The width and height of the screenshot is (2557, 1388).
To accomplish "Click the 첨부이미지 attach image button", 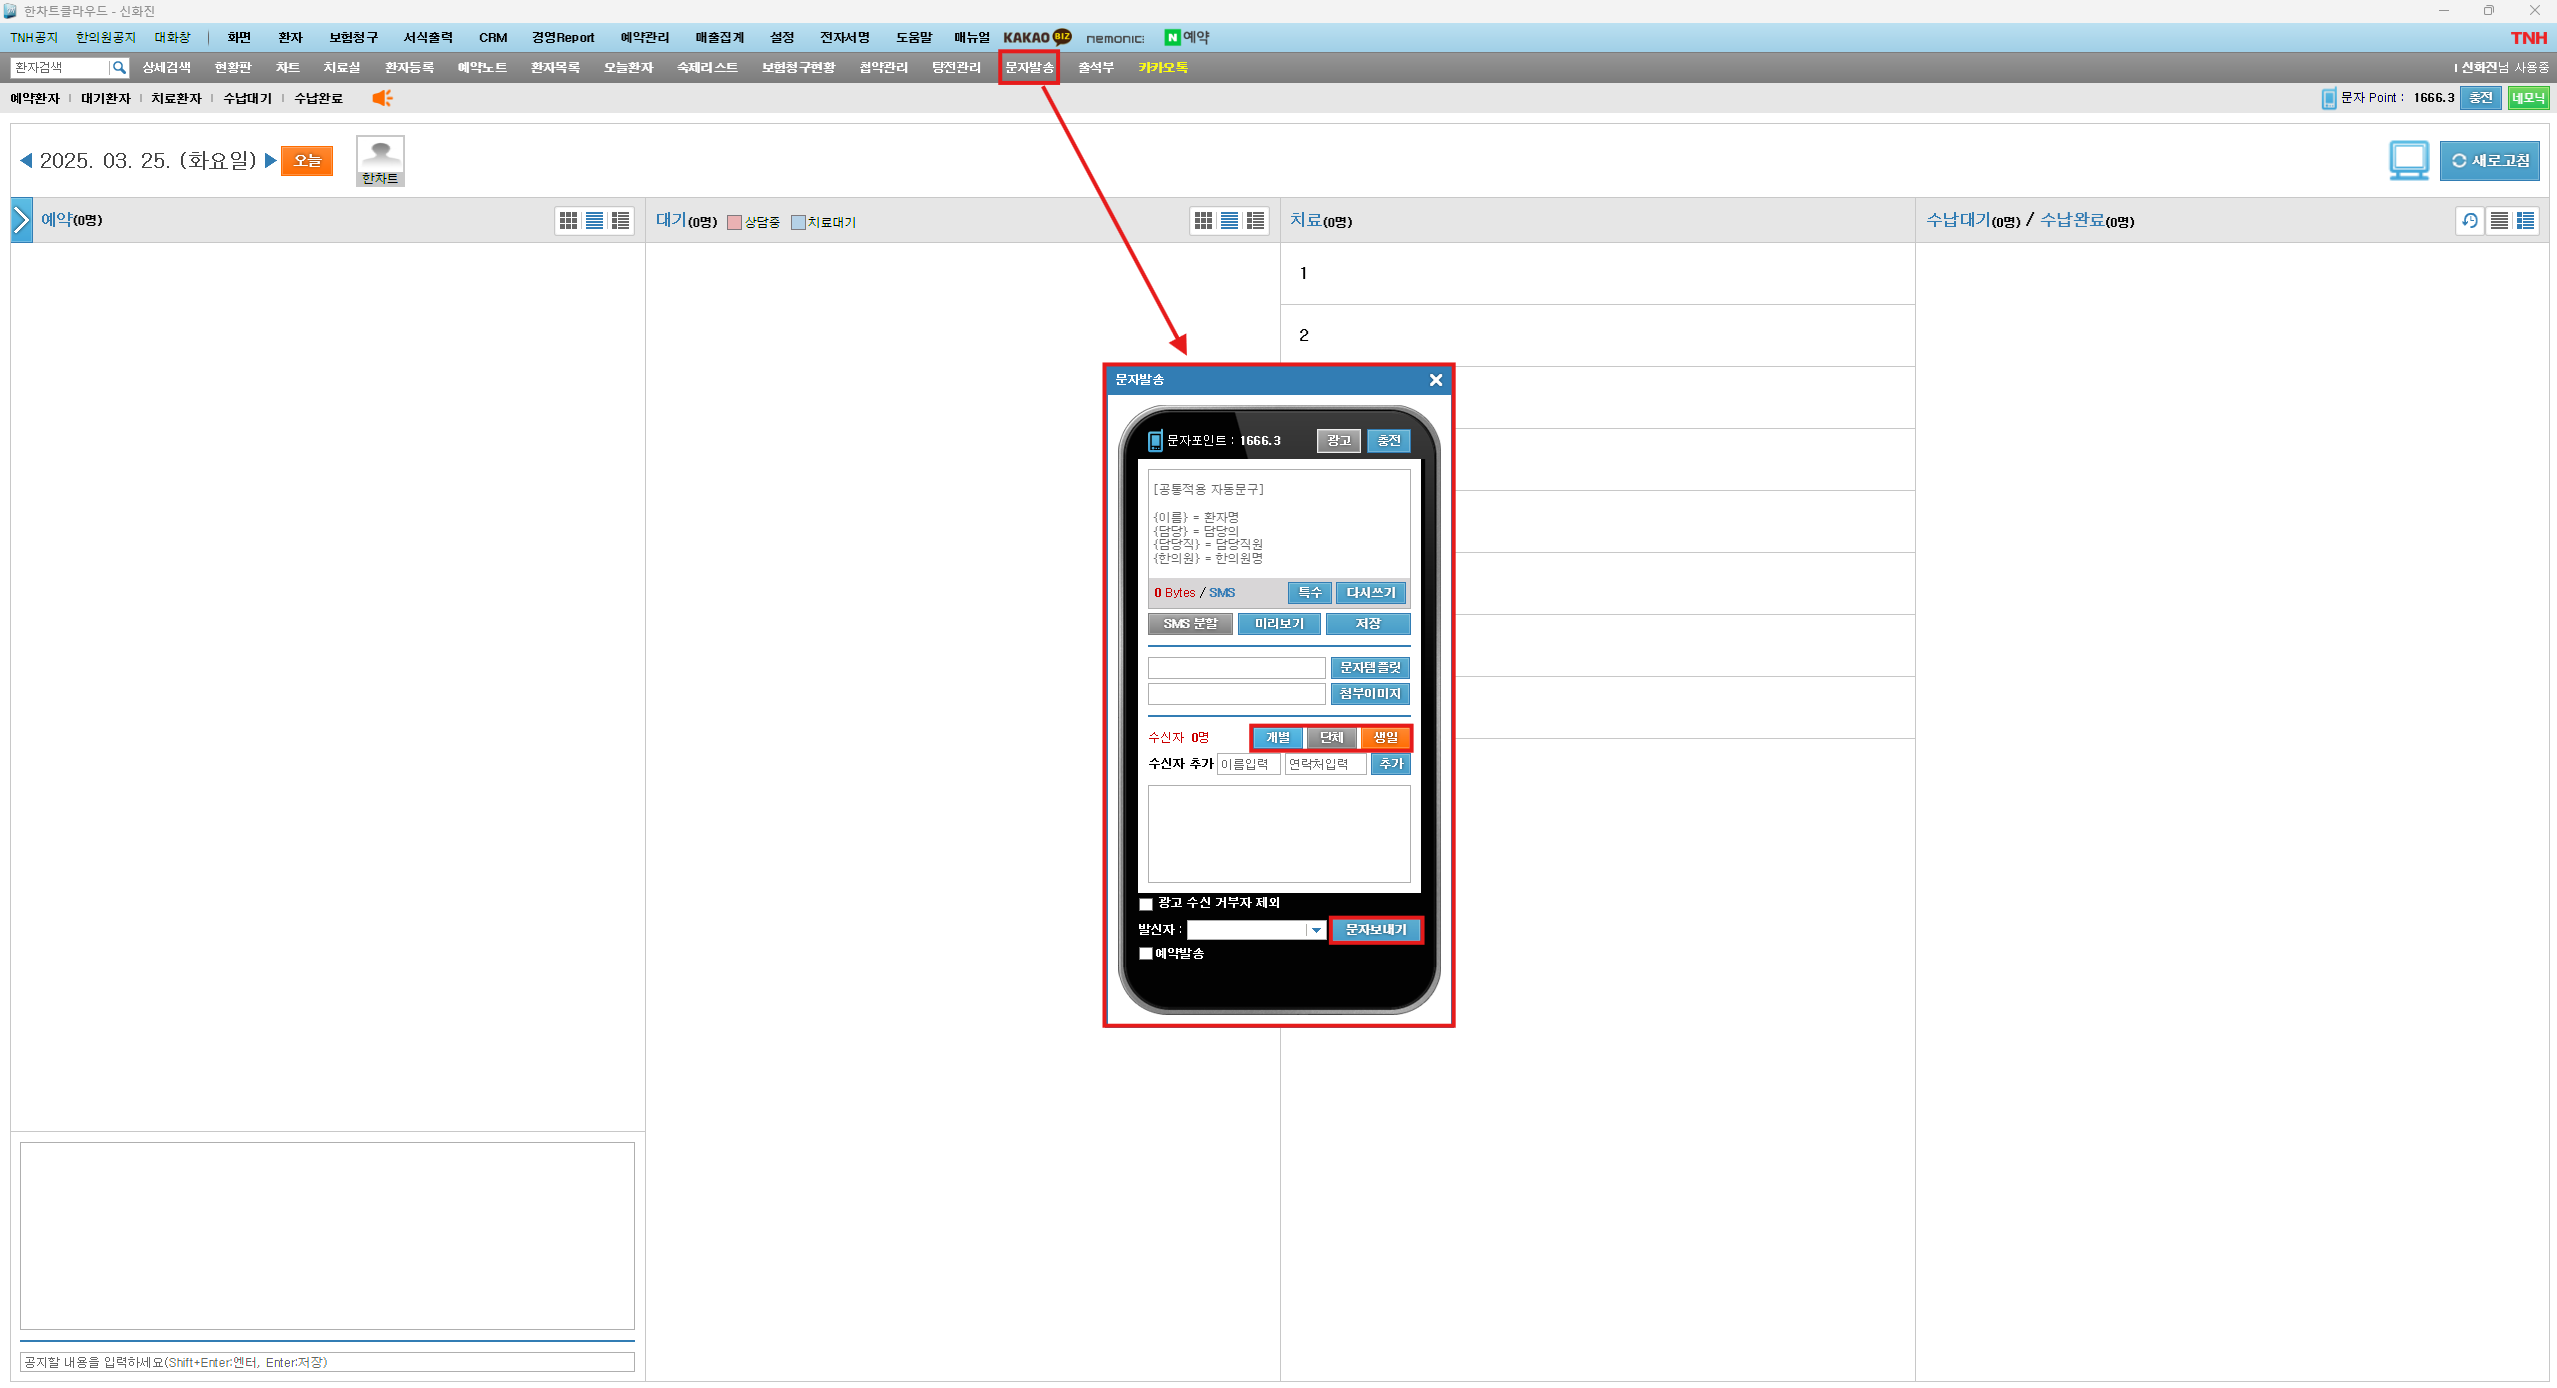I will 1370,694.
